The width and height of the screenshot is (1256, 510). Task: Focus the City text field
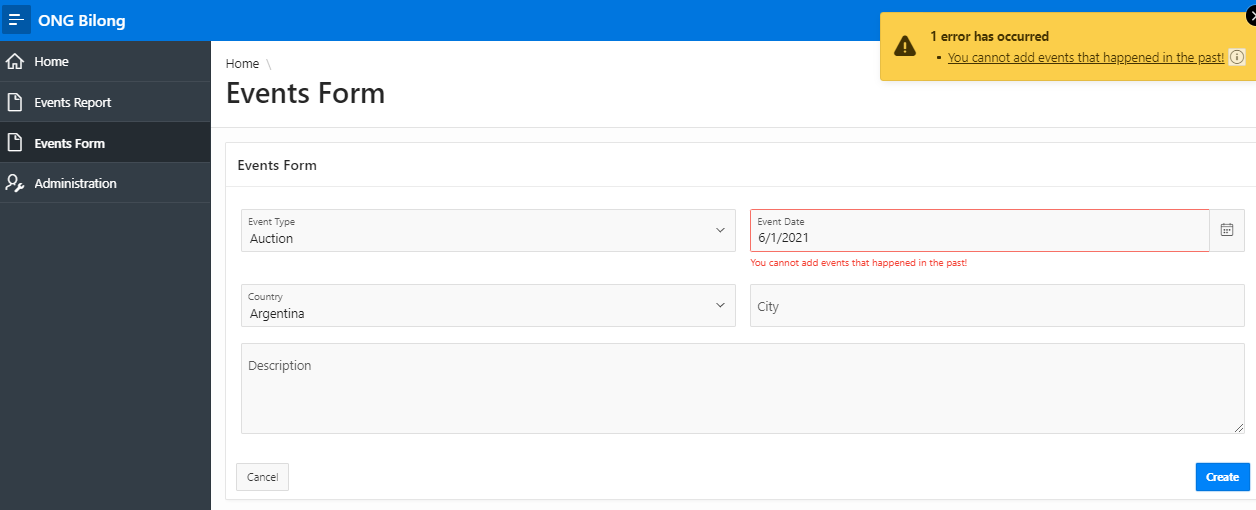click(x=997, y=305)
